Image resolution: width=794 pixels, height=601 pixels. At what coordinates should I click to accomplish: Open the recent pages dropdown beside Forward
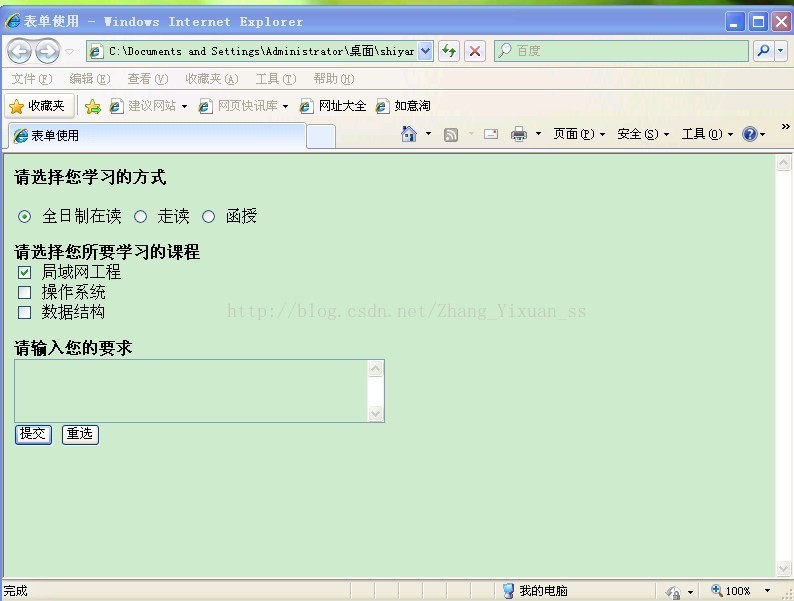click(69, 51)
